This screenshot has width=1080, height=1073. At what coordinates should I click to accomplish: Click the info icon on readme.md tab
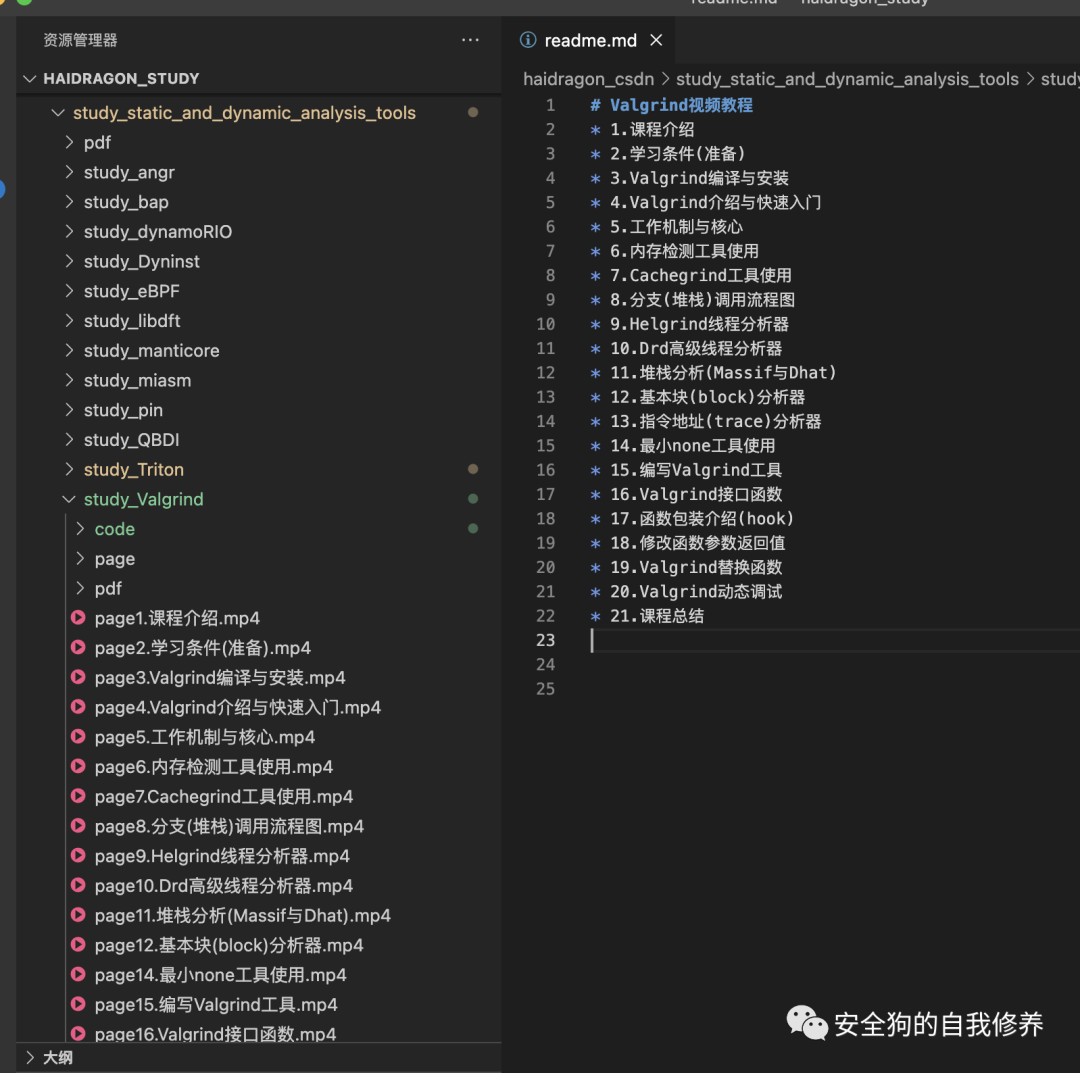coord(528,40)
